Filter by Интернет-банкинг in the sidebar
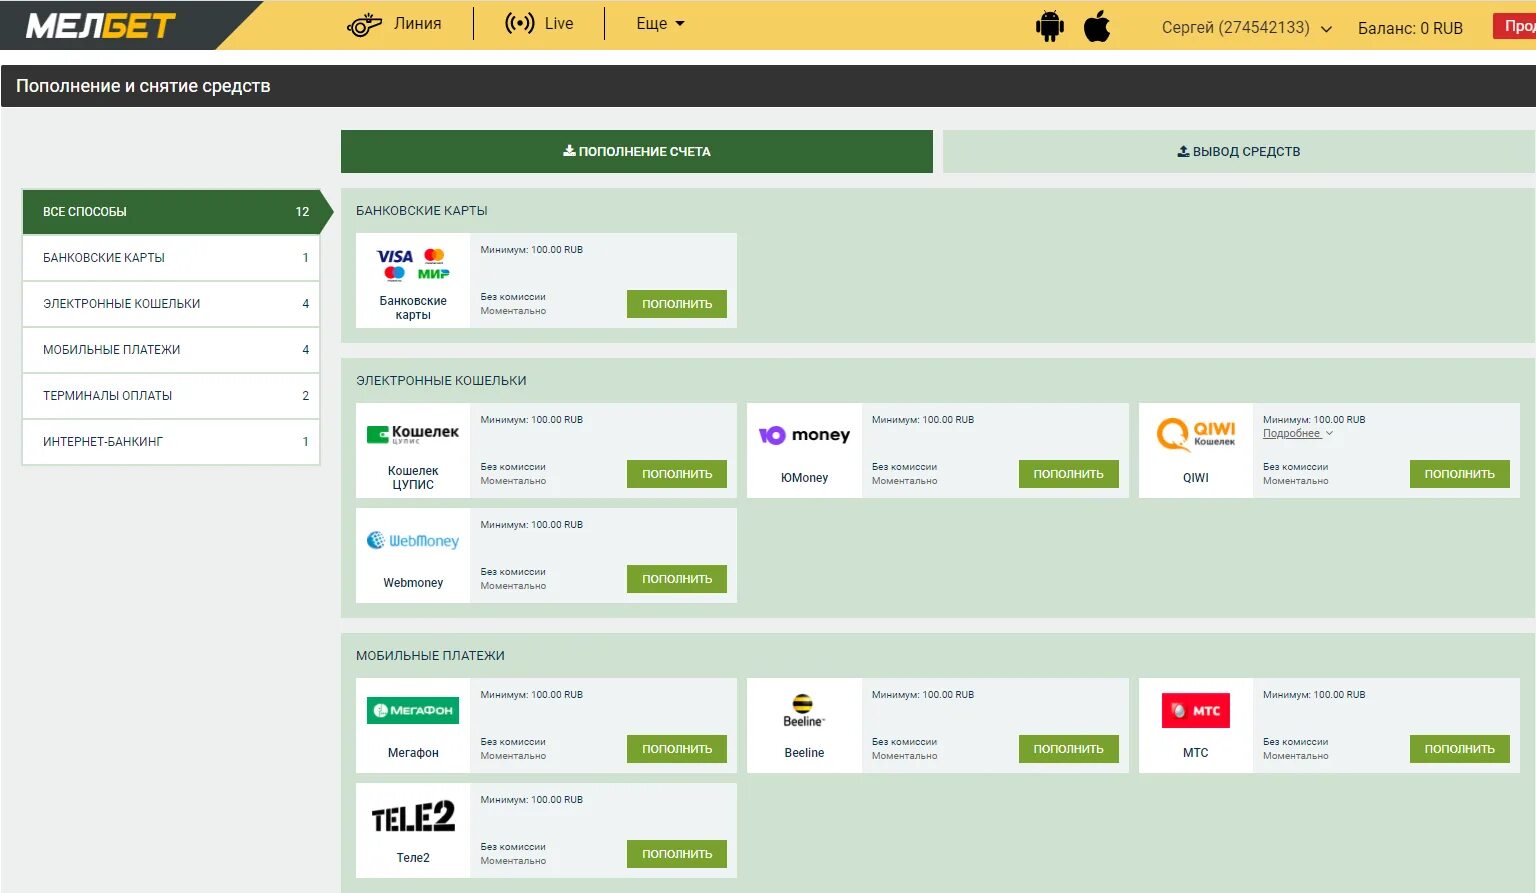Screen dimensions: 1536x893 [171, 442]
